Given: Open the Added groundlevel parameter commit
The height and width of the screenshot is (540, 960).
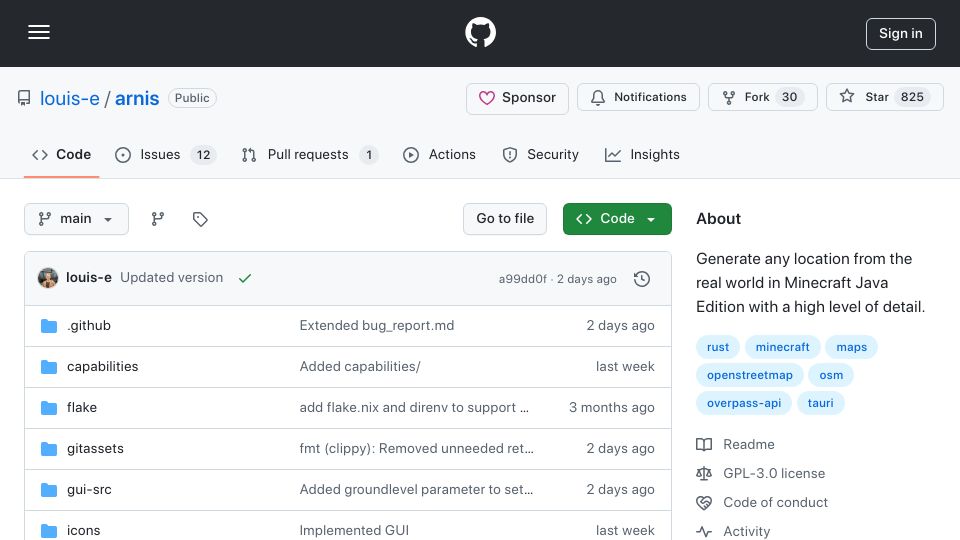Looking at the screenshot, I should pyautogui.click(x=416, y=489).
